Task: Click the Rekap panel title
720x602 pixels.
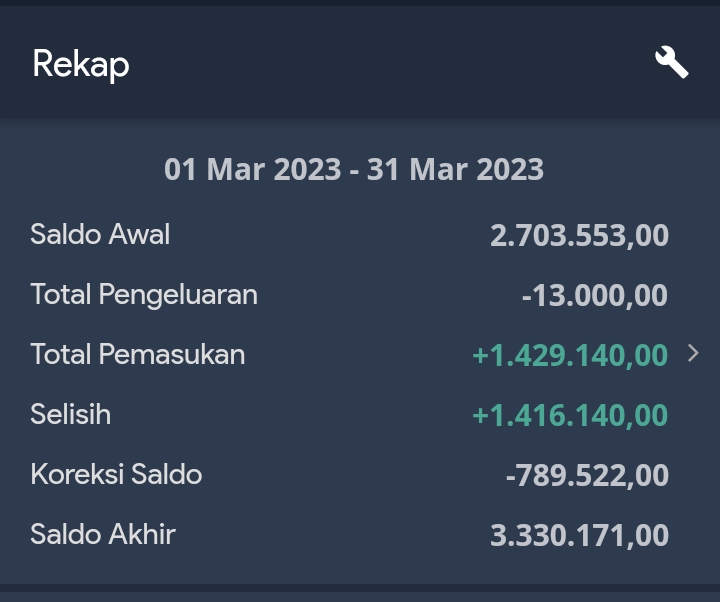Action: (x=81, y=64)
